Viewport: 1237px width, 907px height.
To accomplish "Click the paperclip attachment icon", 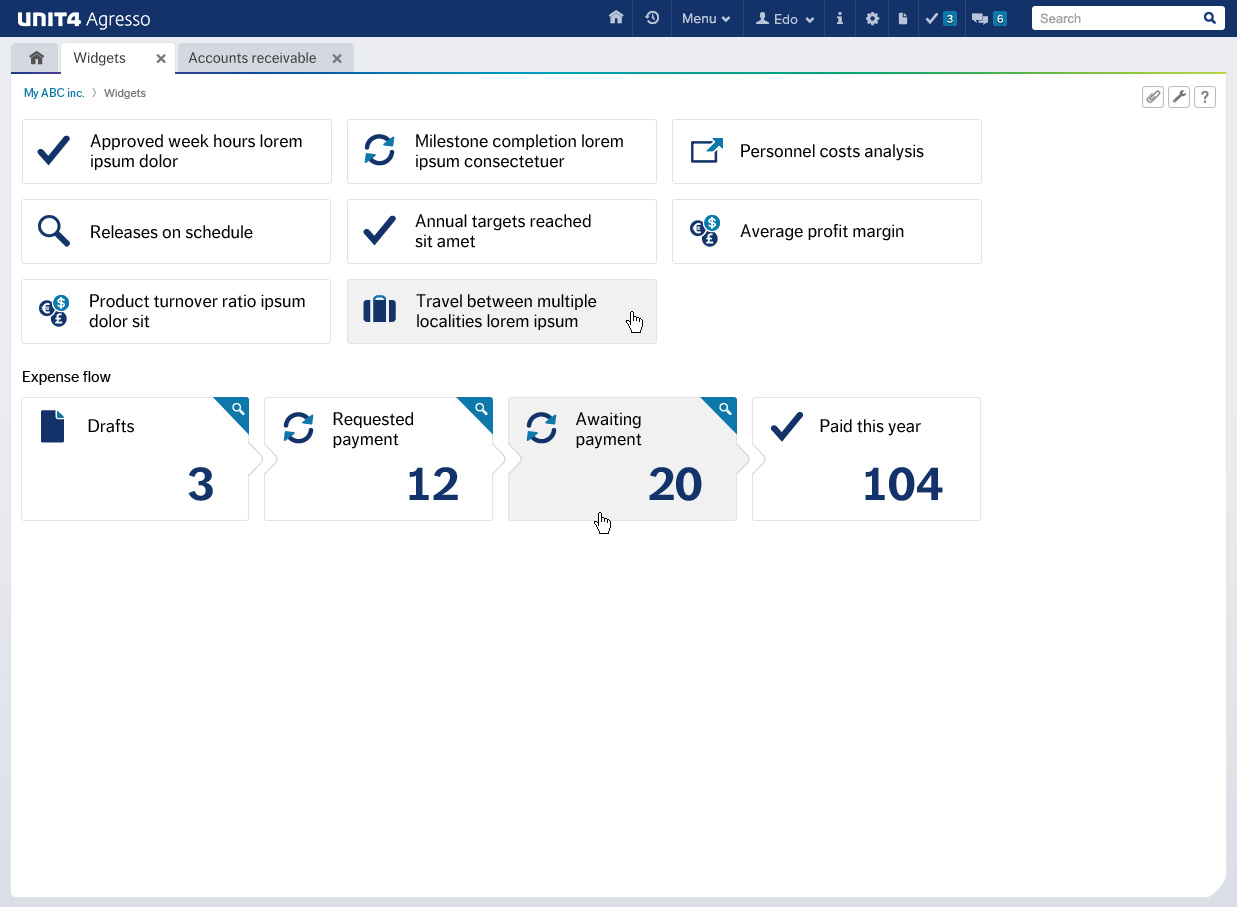I will [x=1153, y=96].
